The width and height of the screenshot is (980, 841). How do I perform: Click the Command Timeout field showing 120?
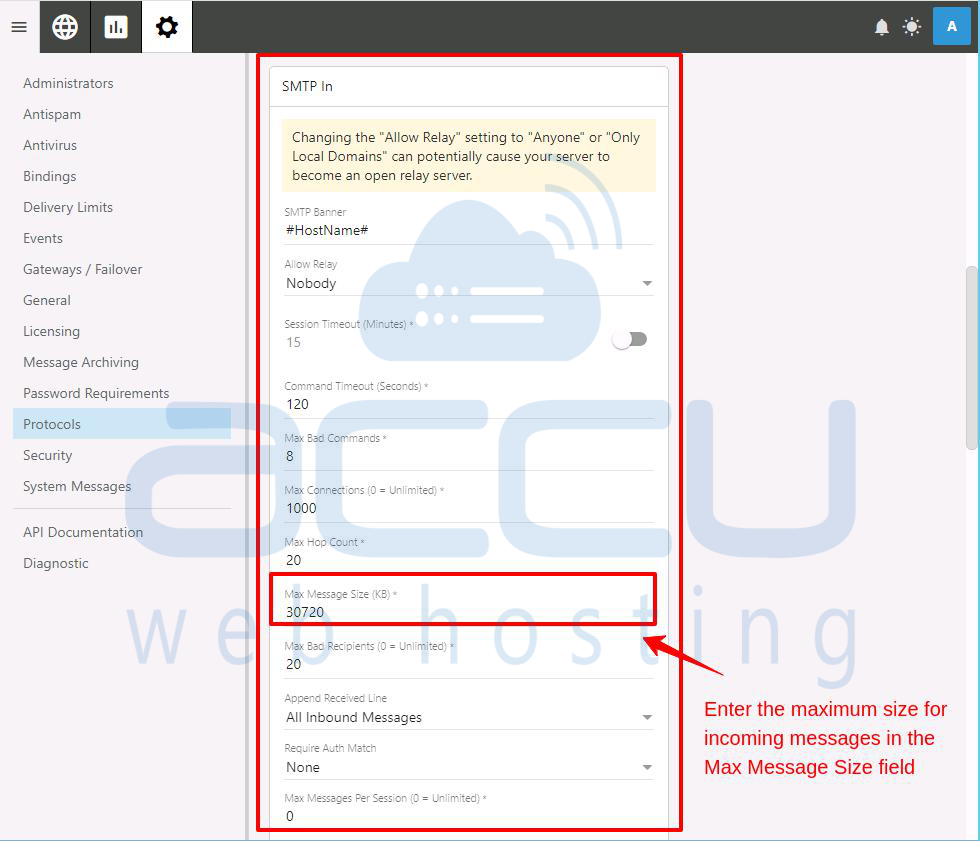click(x=469, y=404)
